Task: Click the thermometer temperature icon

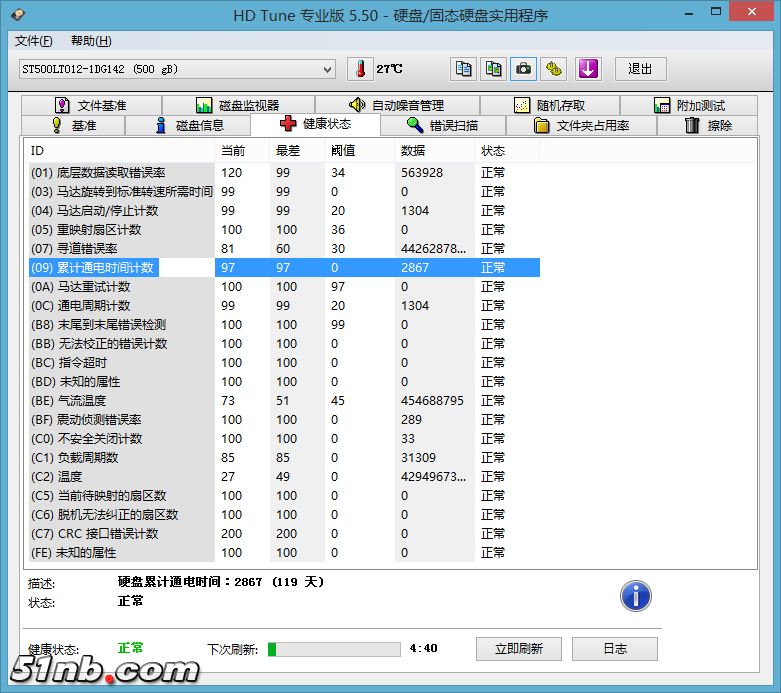Action: point(360,69)
